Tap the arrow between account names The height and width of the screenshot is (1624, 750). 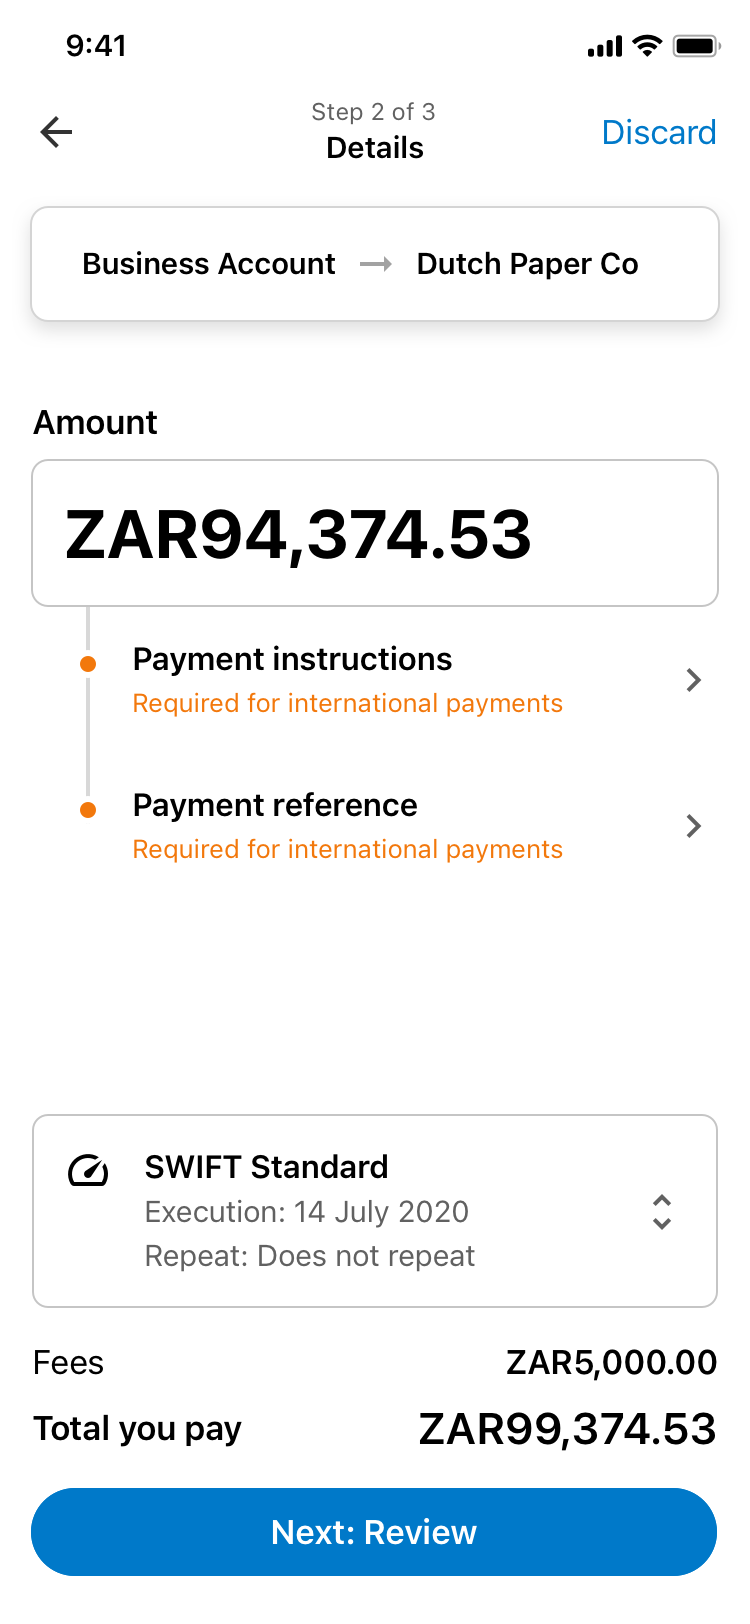(x=376, y=264)
